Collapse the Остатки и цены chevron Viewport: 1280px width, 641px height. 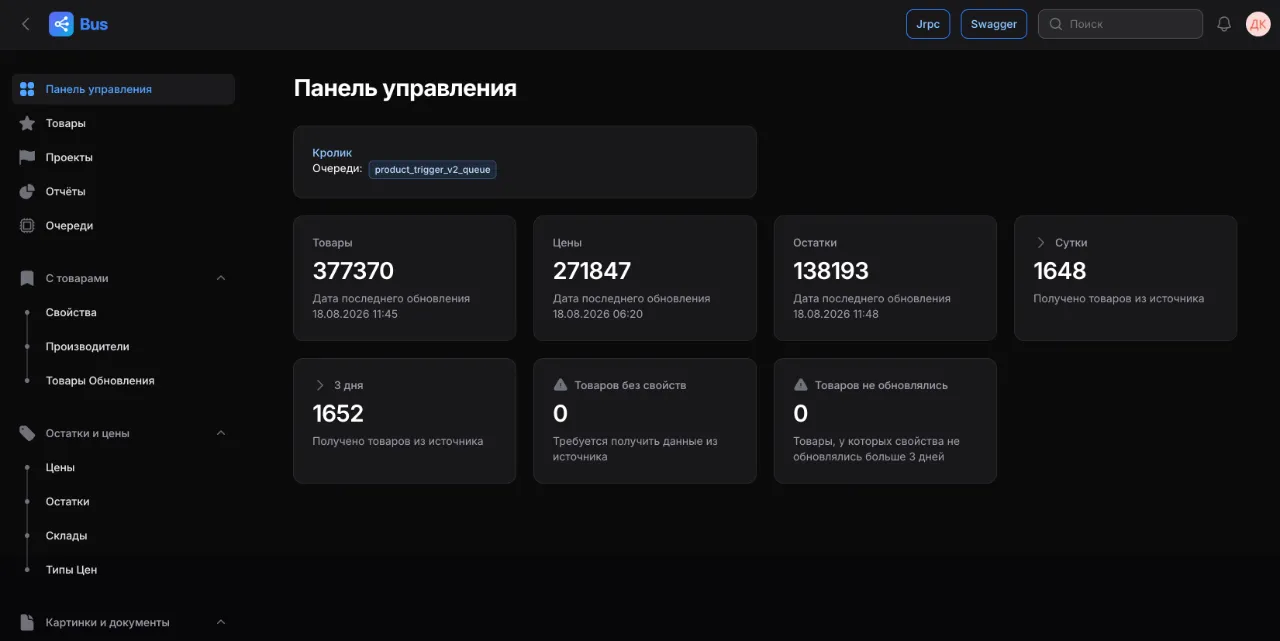221,433
